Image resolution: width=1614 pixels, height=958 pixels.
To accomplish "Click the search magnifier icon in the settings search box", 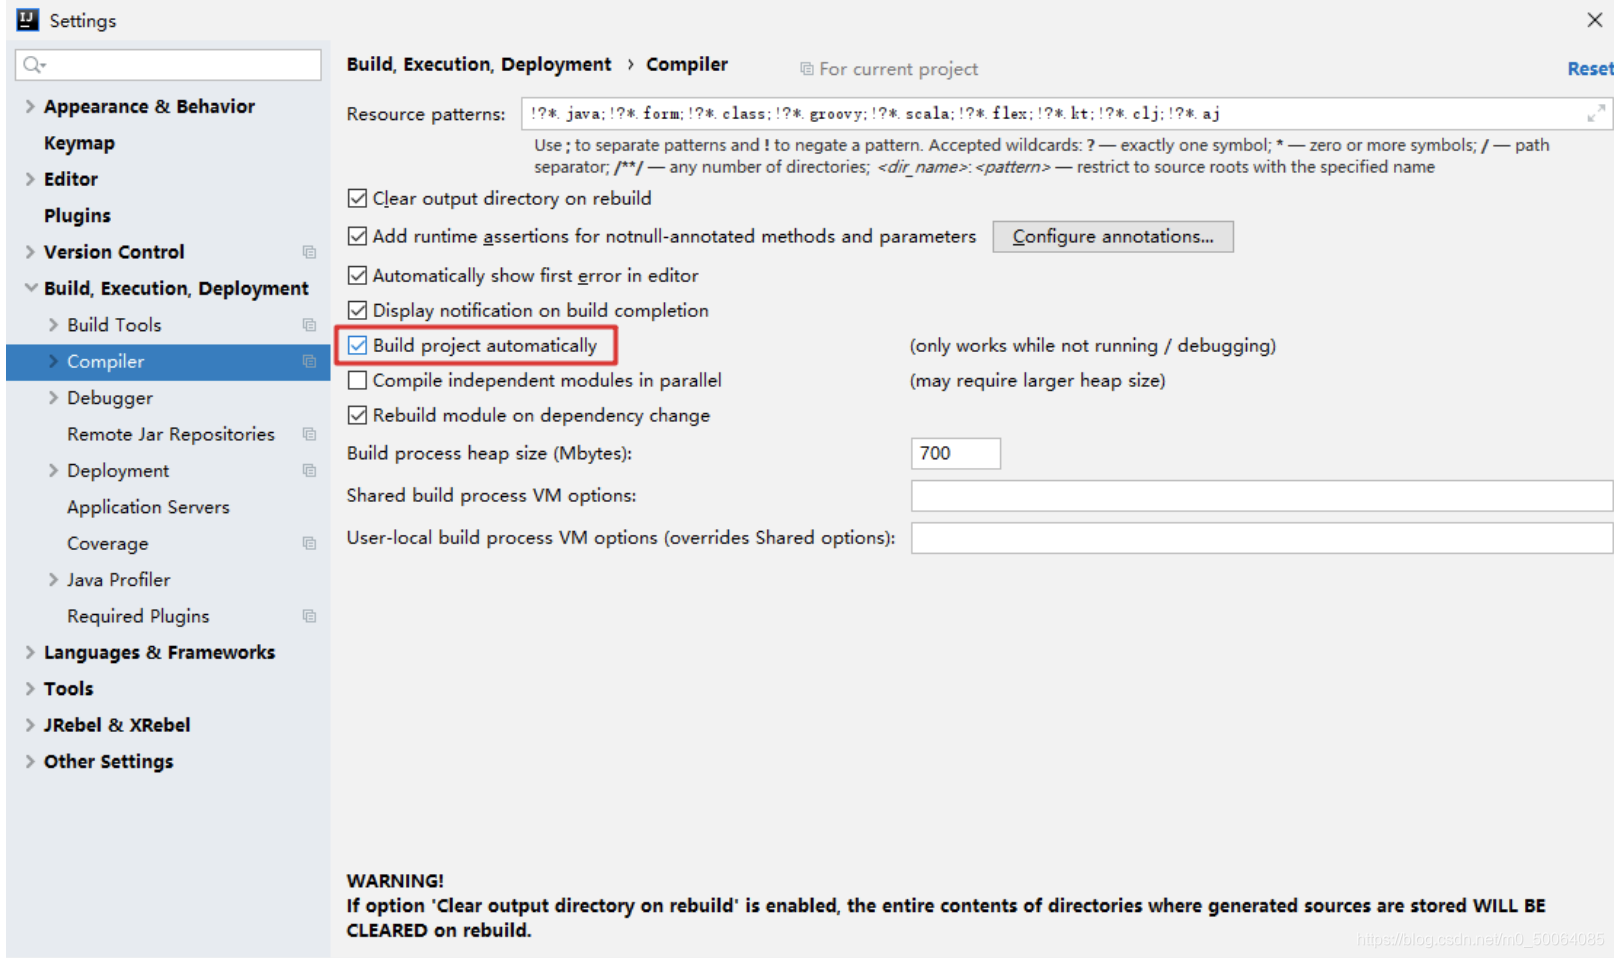I will (x=34, y=65).
